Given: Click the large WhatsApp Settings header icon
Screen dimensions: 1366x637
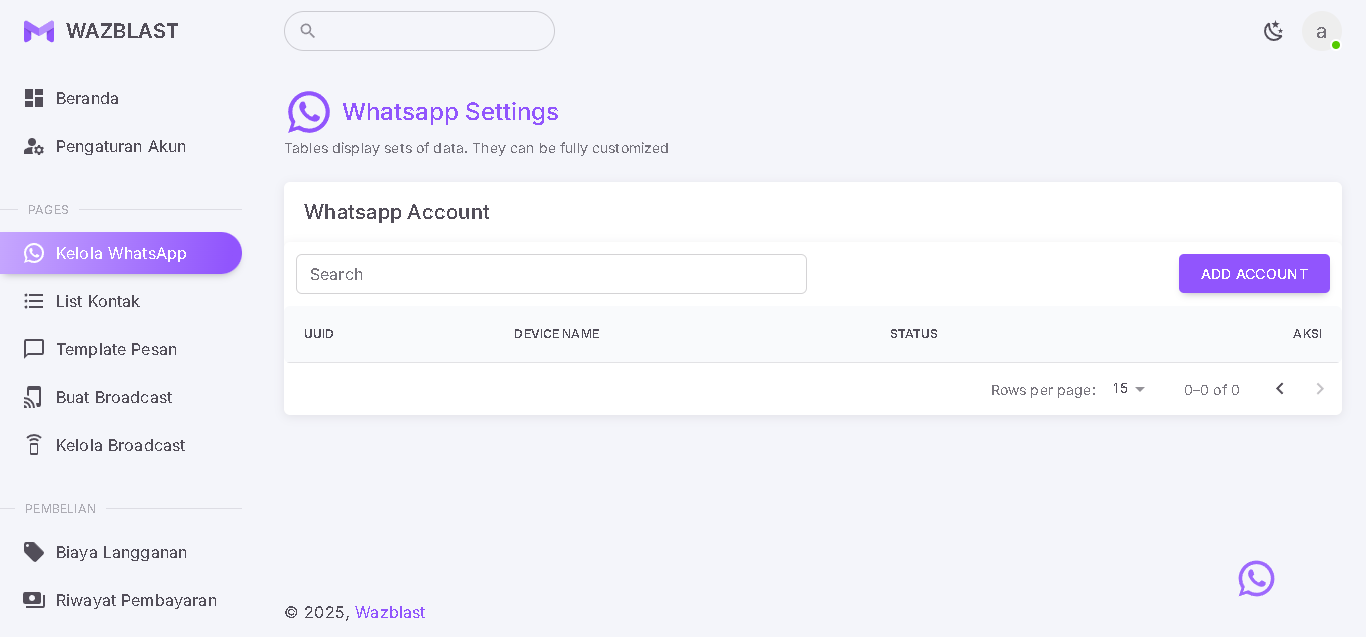Looking at the screenshot, I should point(309,112).
